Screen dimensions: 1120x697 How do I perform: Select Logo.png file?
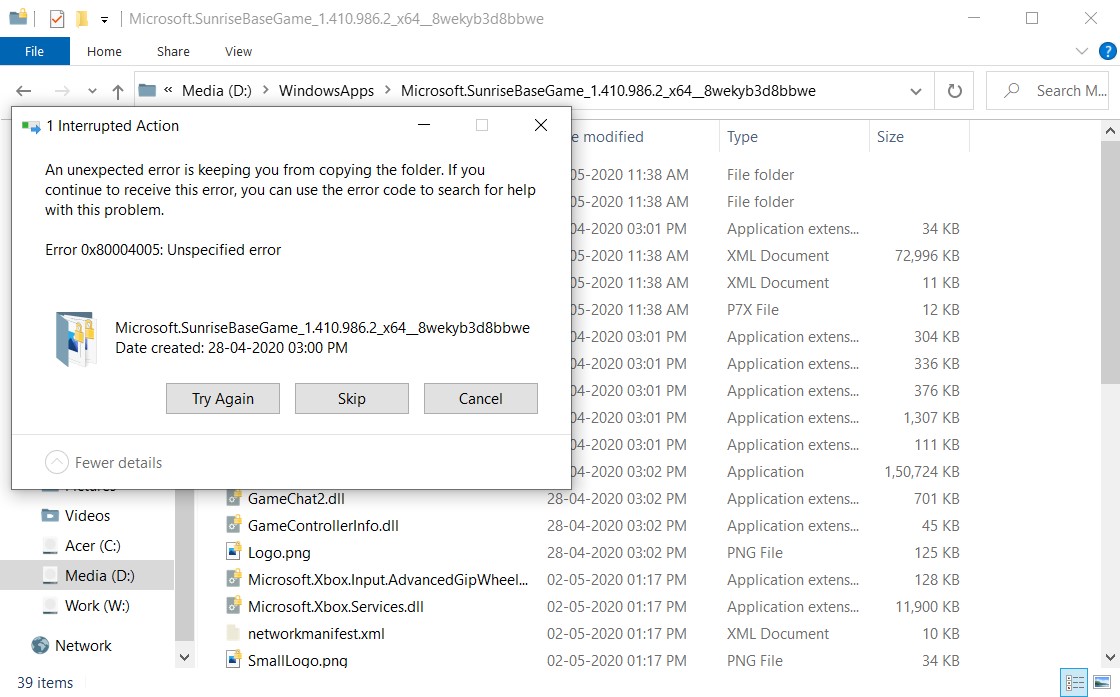point(279,553)
